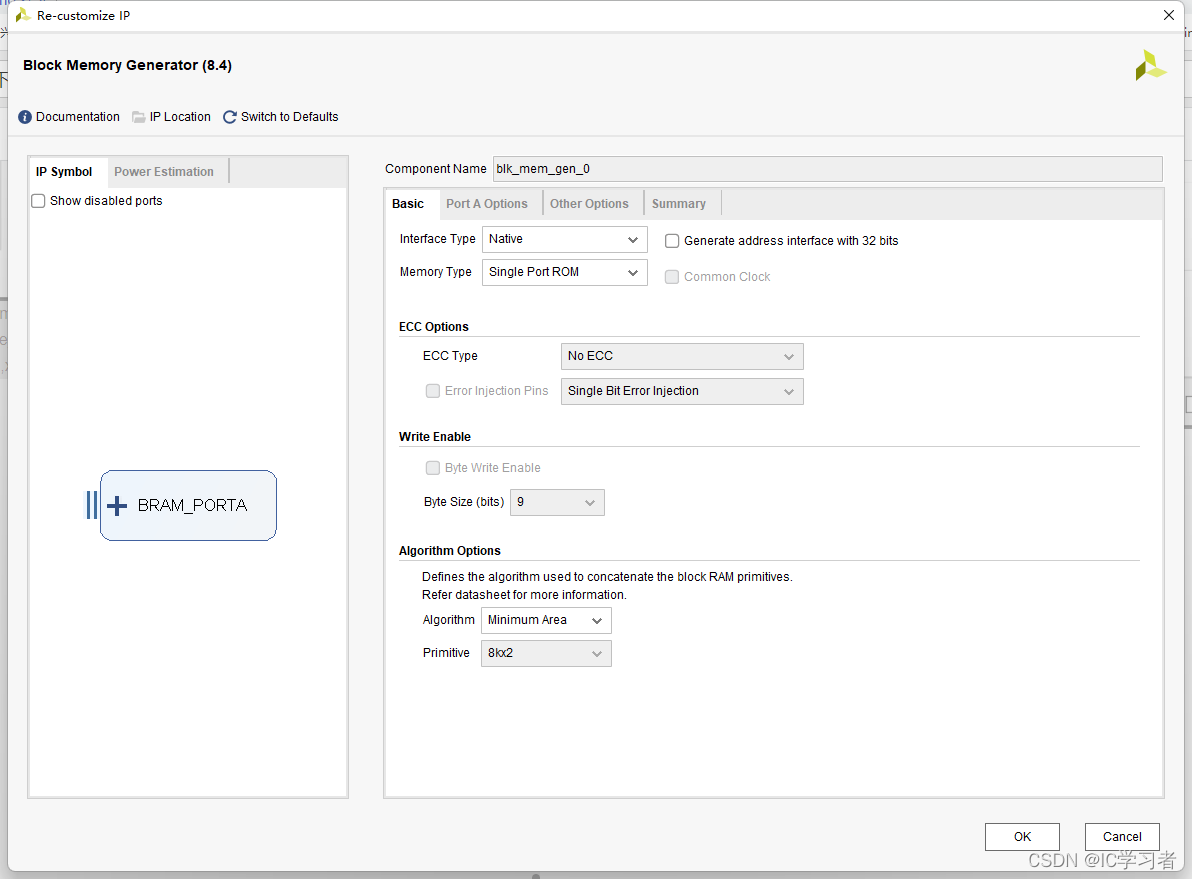This screenshot has height=879, width=1192.
Task: Open the IP Location link
Action: (180, 117)
